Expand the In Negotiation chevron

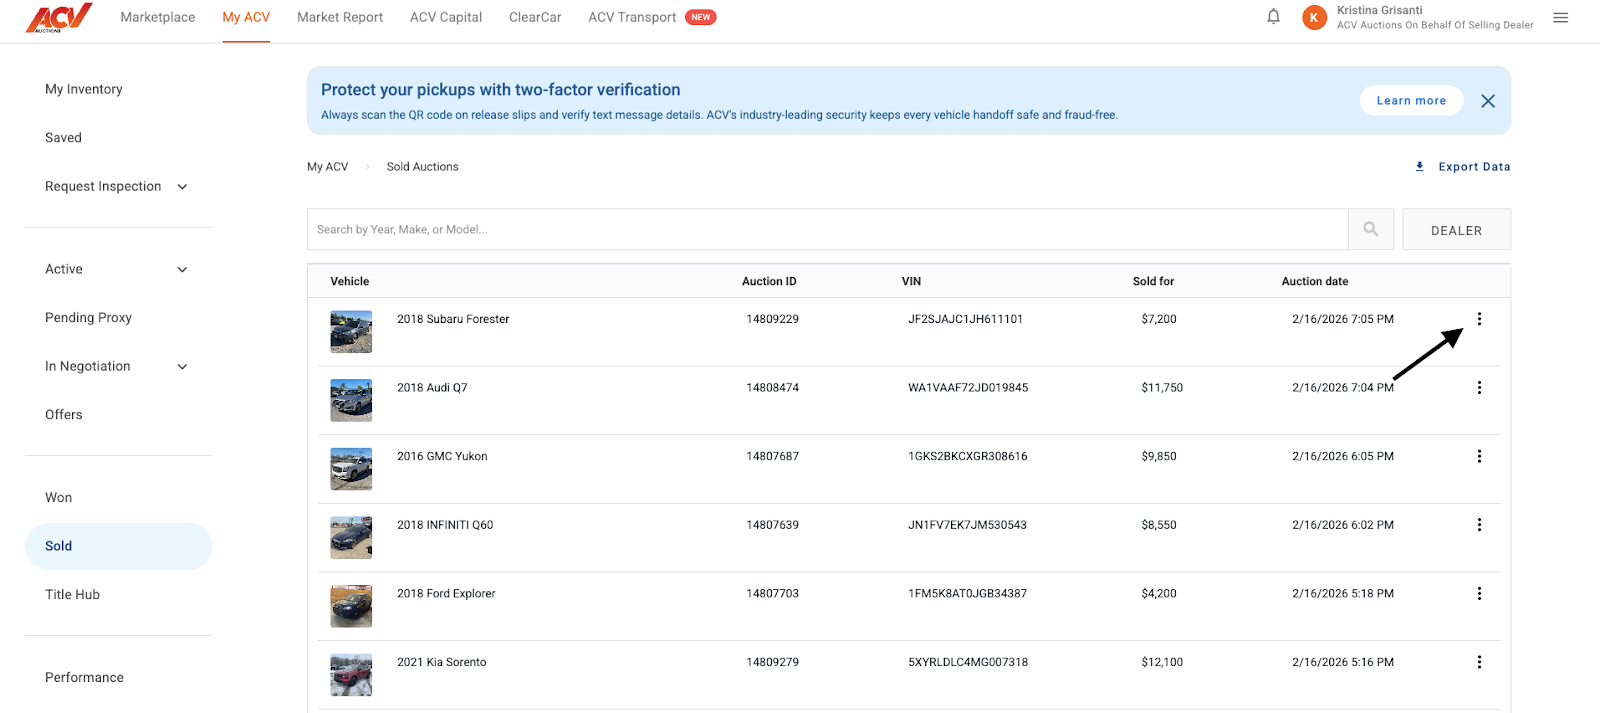coord(182,367)
